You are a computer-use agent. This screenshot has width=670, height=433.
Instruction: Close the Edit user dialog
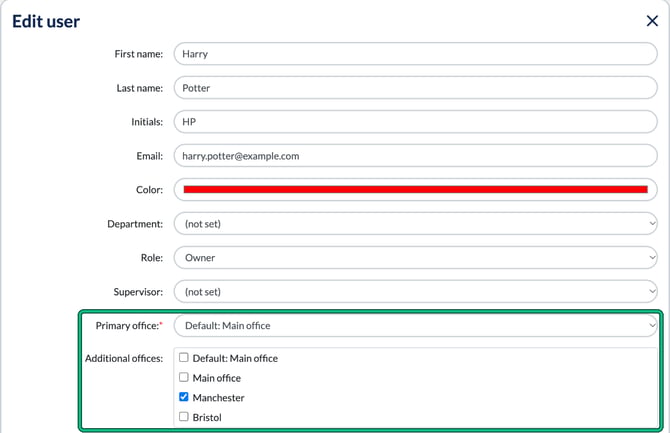tap(652, 21)
